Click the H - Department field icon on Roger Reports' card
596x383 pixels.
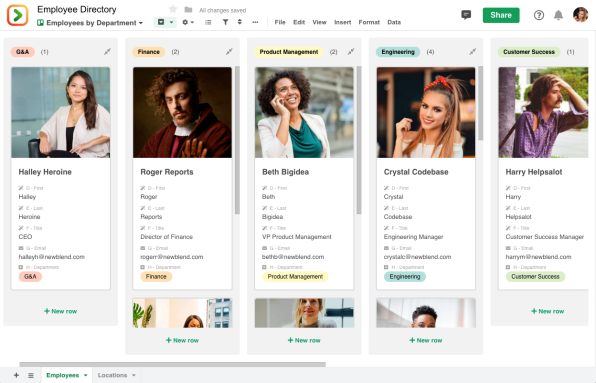coord(143,267)
